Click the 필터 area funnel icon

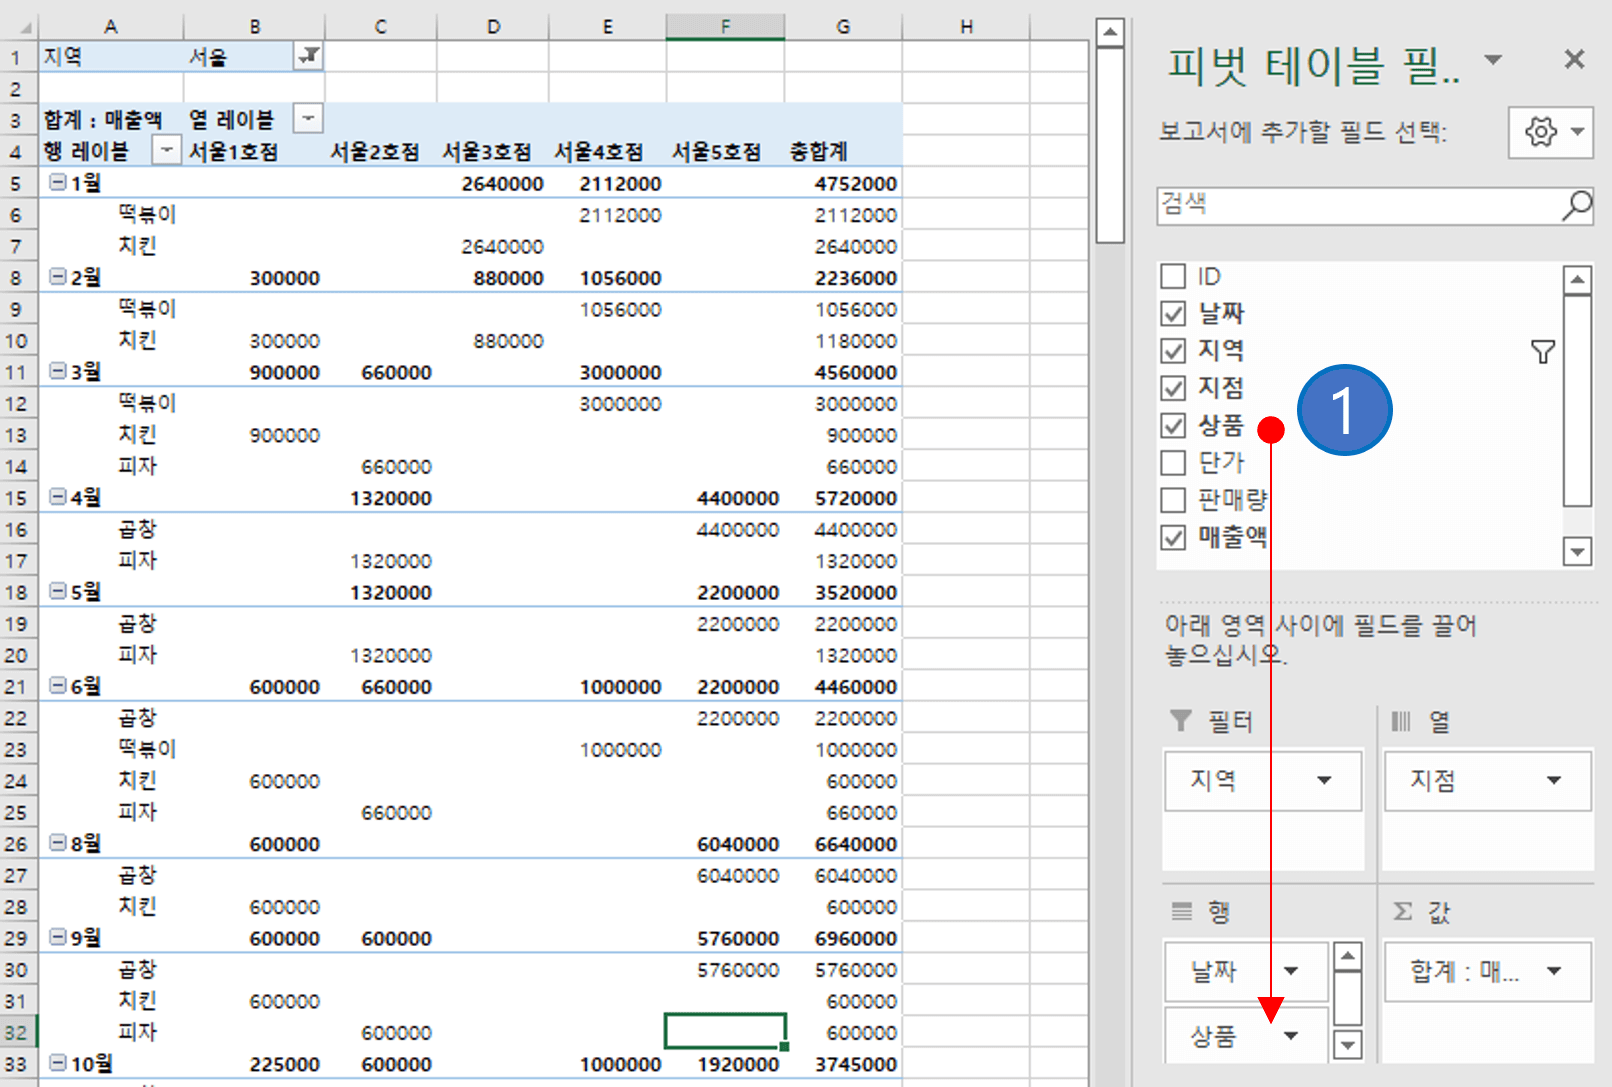coord(1179,720)
